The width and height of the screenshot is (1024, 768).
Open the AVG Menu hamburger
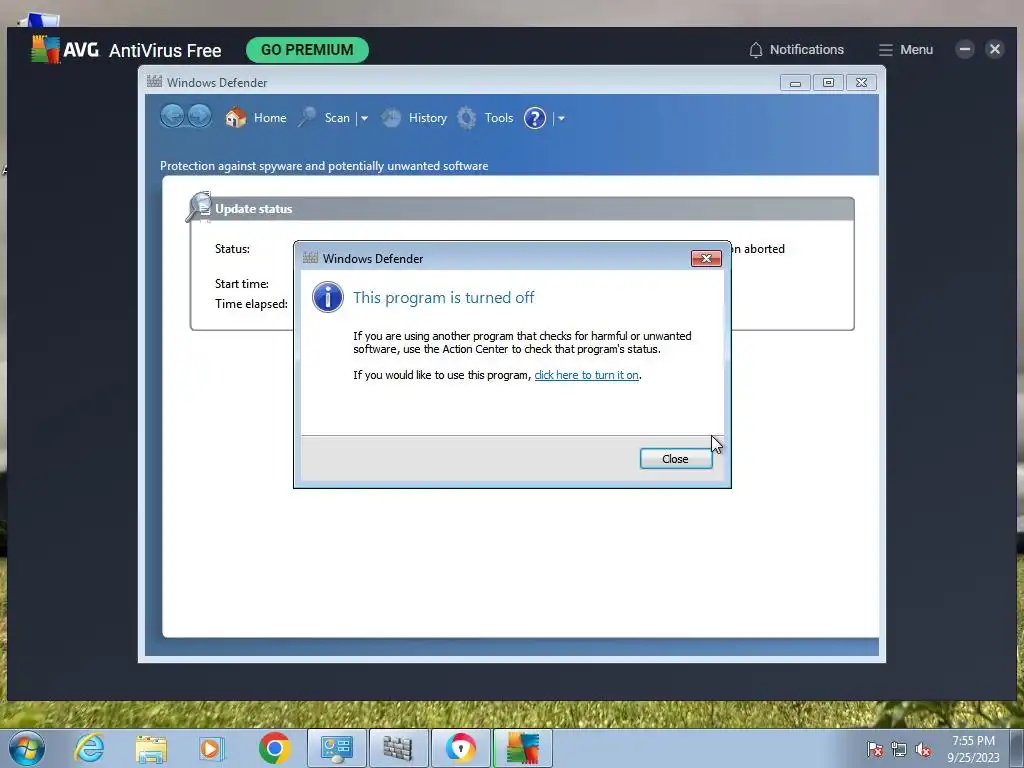(x=886, y=50)
